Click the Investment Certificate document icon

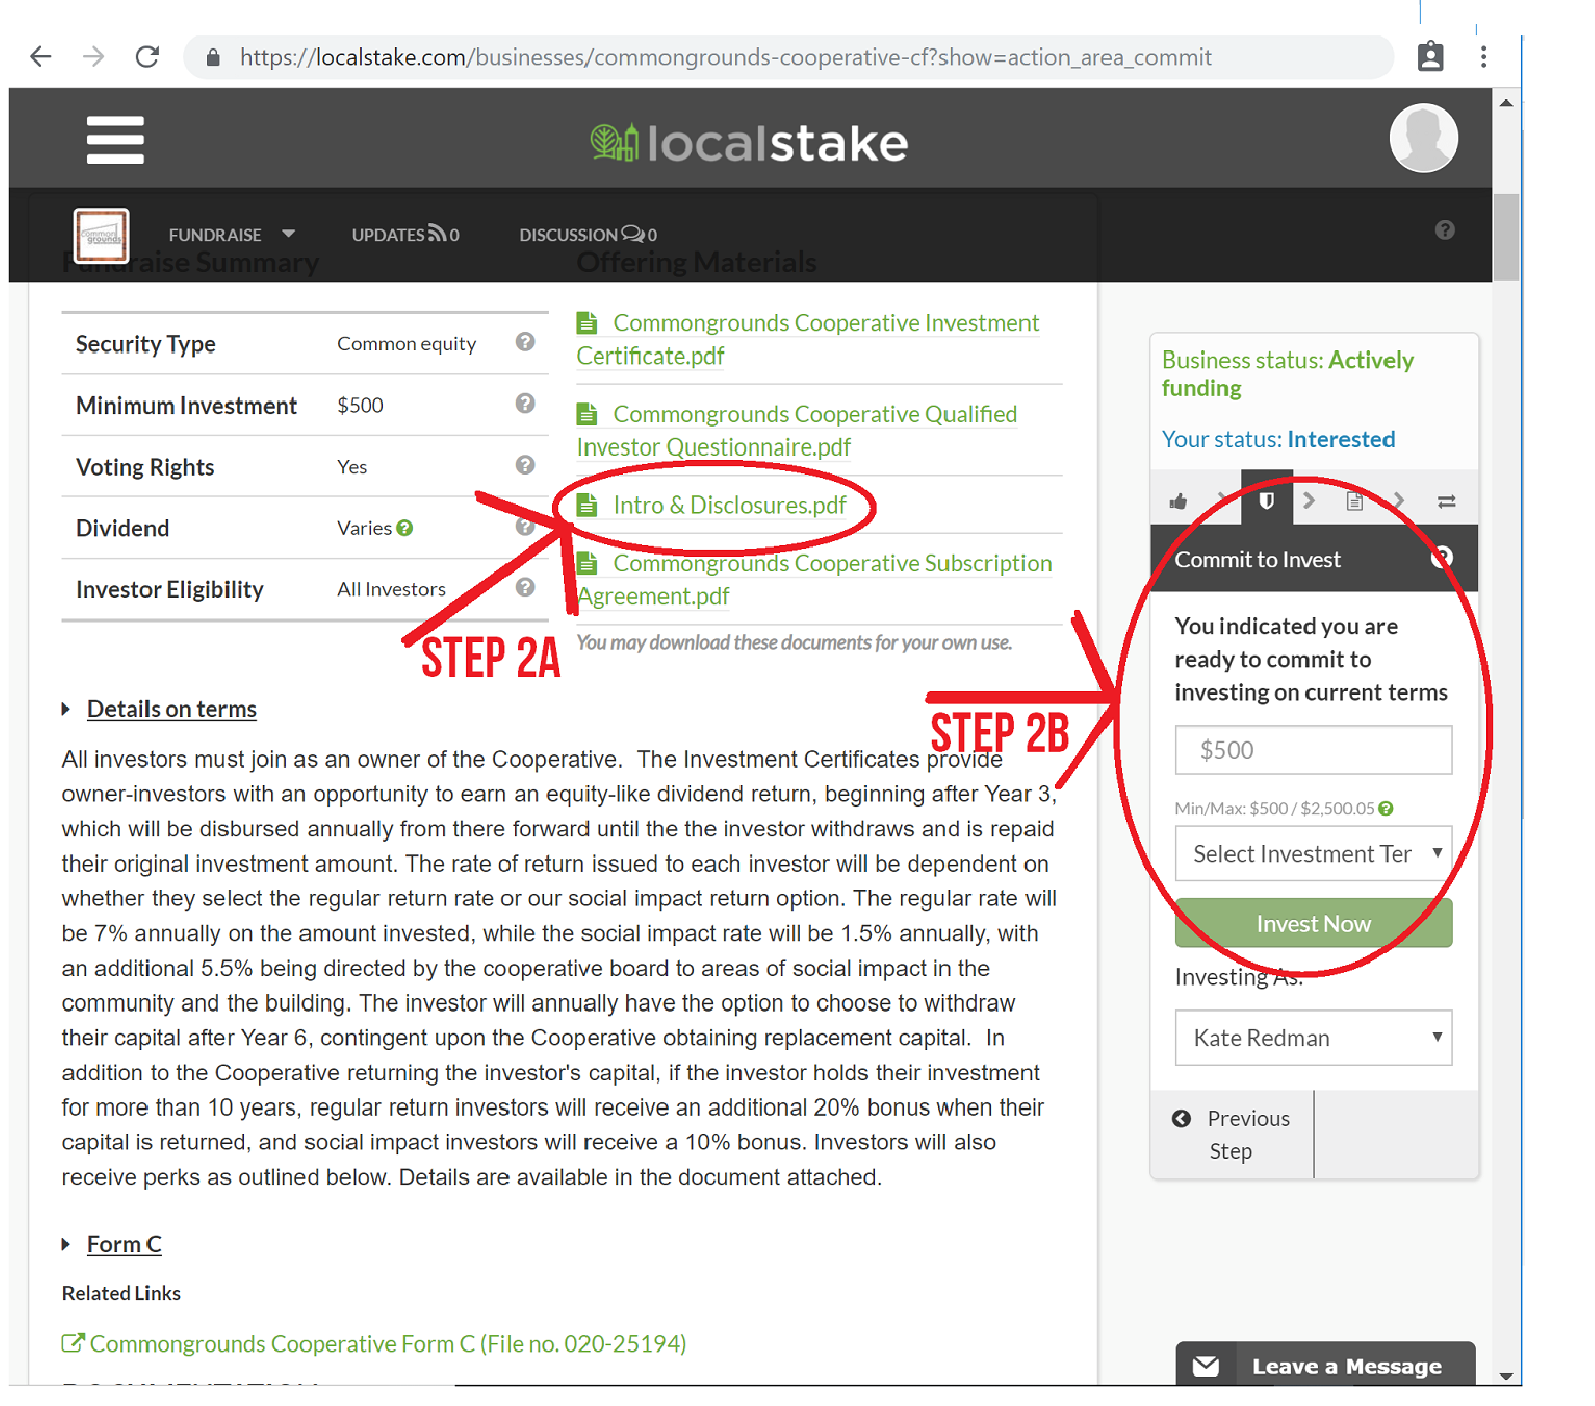[588, 324]
